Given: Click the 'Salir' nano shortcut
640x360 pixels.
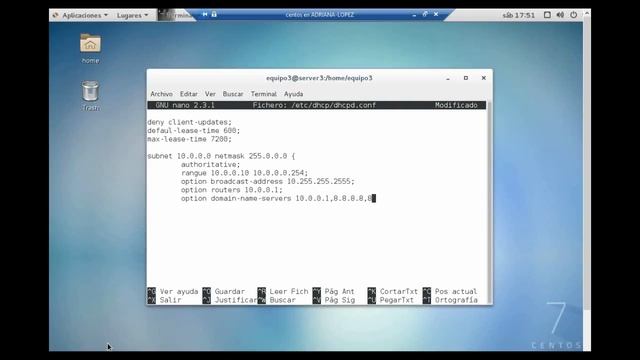Looking at the screenshot, I should [164, 300].
